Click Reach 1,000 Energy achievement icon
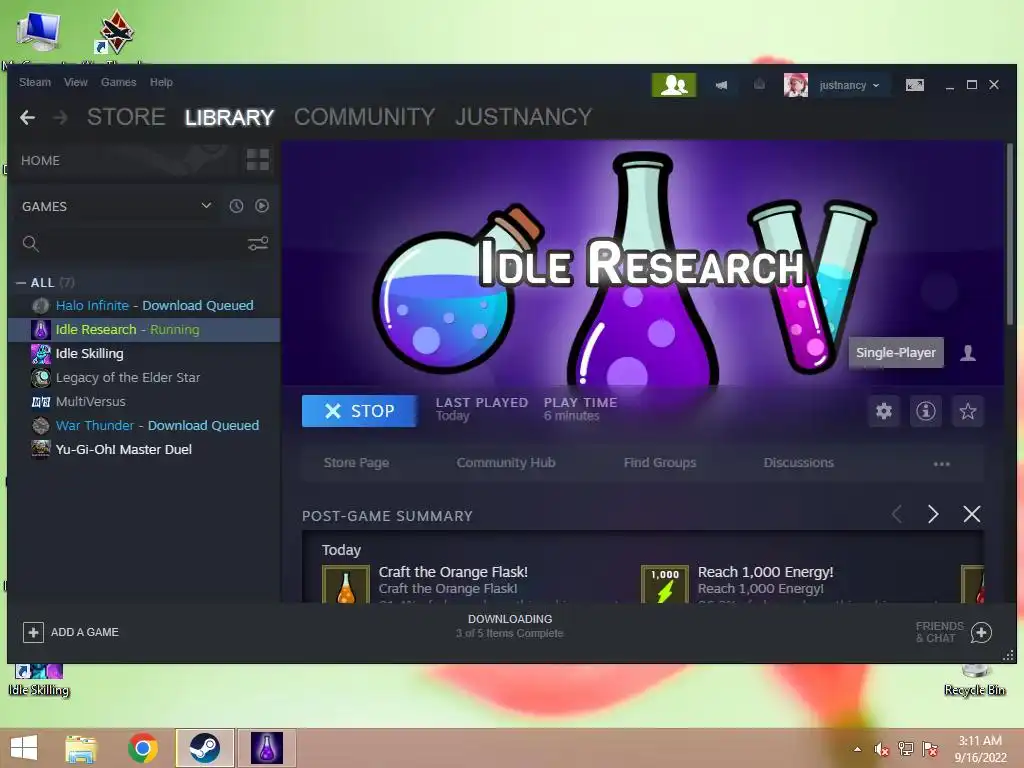Image resolution: width=1024 pixels, height=768 pixels. coord(665,584)
